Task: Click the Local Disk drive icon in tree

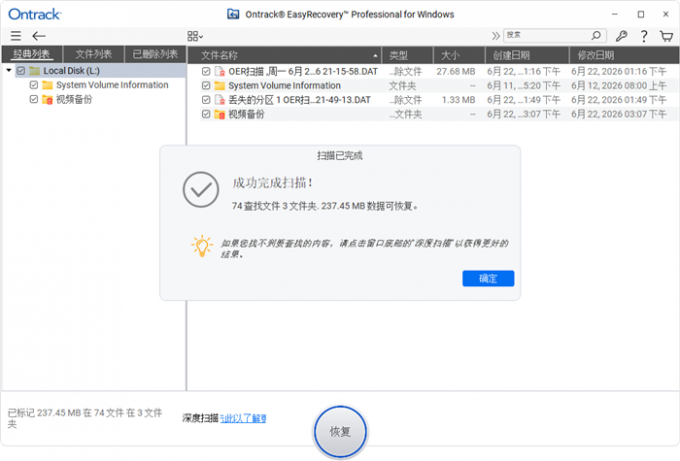Action: point(35,71)
